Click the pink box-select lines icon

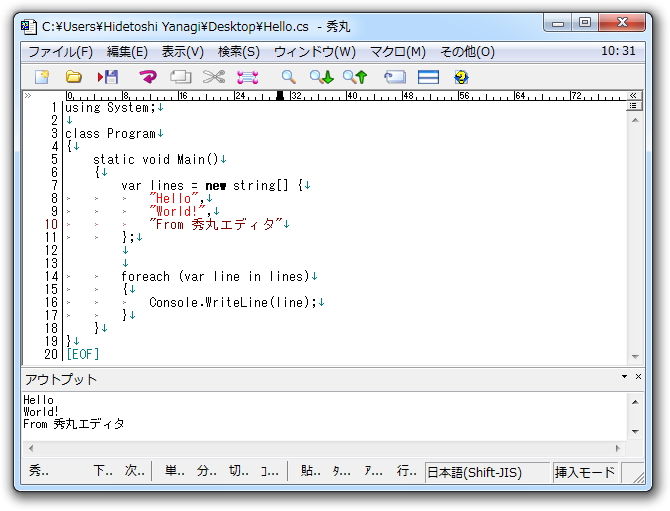pos(247,77)
